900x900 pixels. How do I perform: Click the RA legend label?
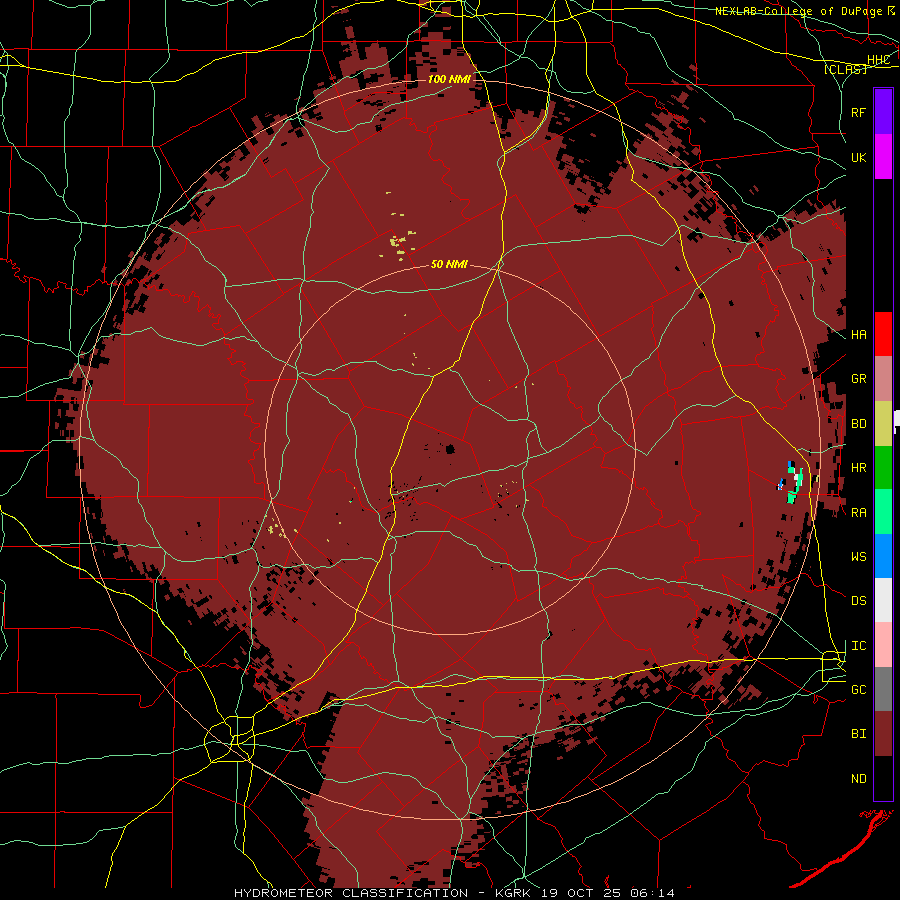pyautogui.click(x=858, y=513)
